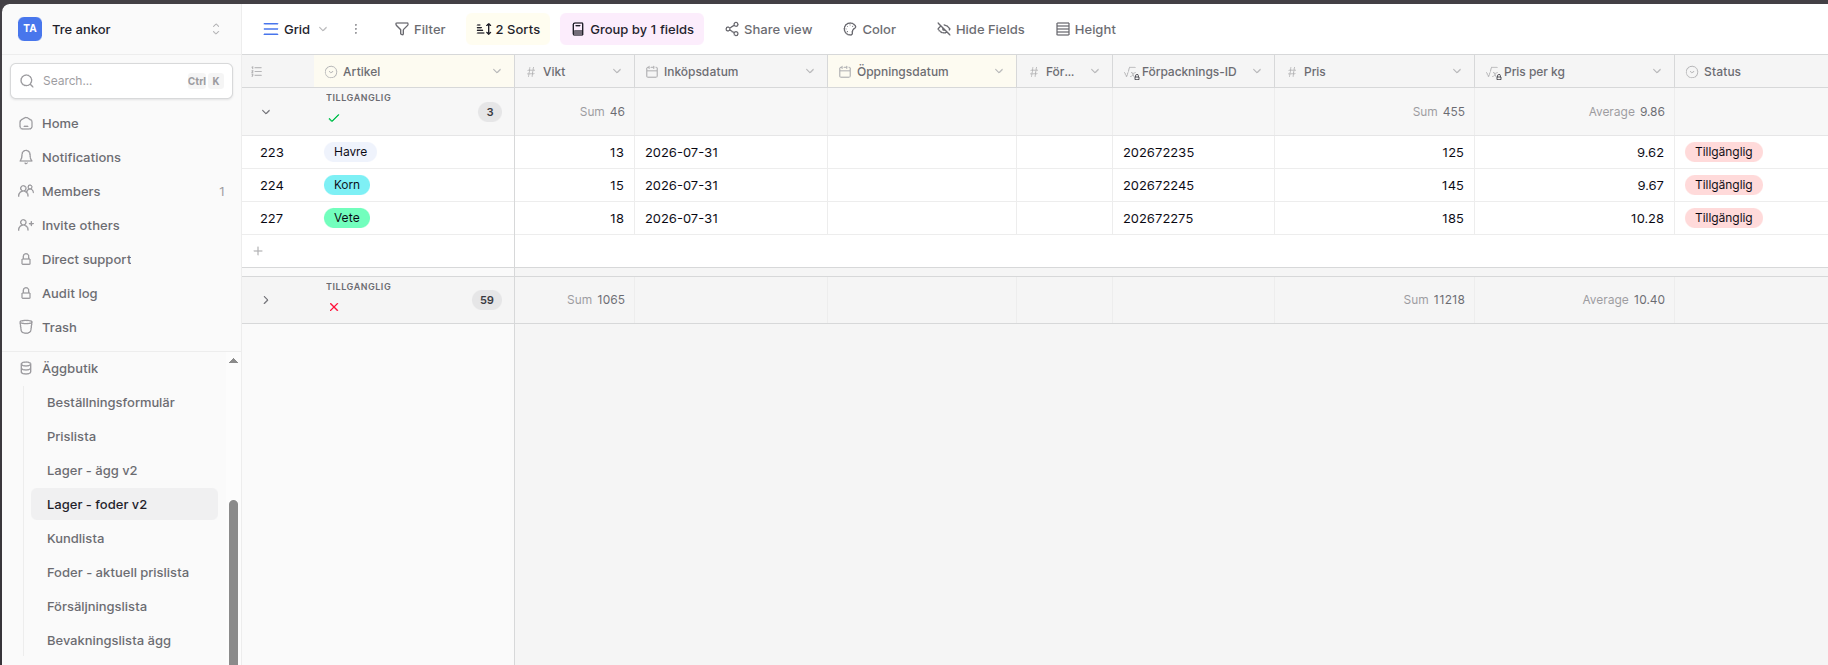Click Förpacknings-ID cell 202672245
Viewport: 1828px width, 665px height.
click(x=1194, y=186)
